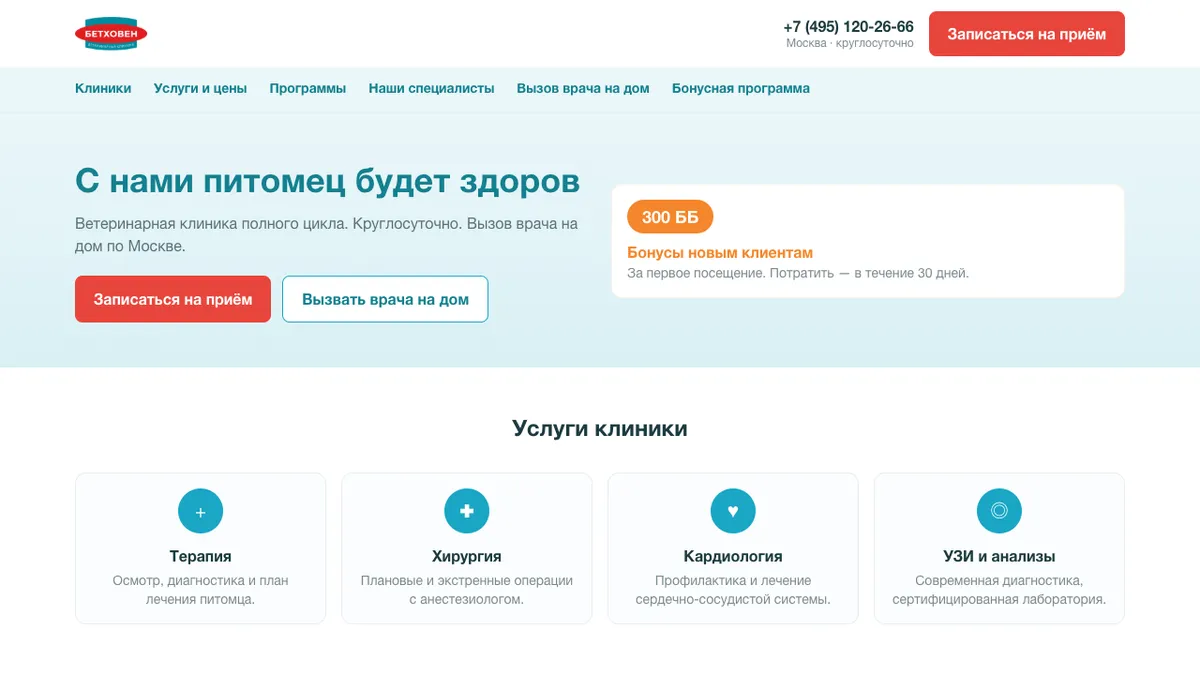Click text Осмотр, диагностика и план лечения

click(200, 590)
